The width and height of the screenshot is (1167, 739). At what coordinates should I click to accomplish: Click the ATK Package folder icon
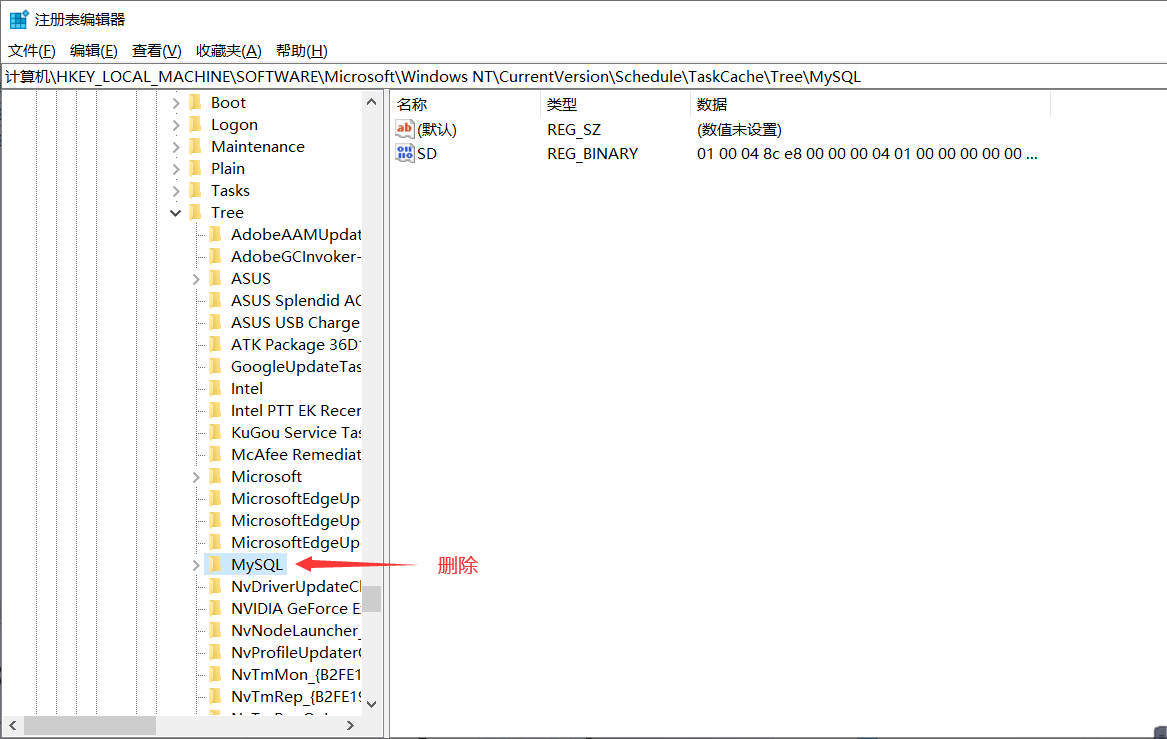point(216,344)
